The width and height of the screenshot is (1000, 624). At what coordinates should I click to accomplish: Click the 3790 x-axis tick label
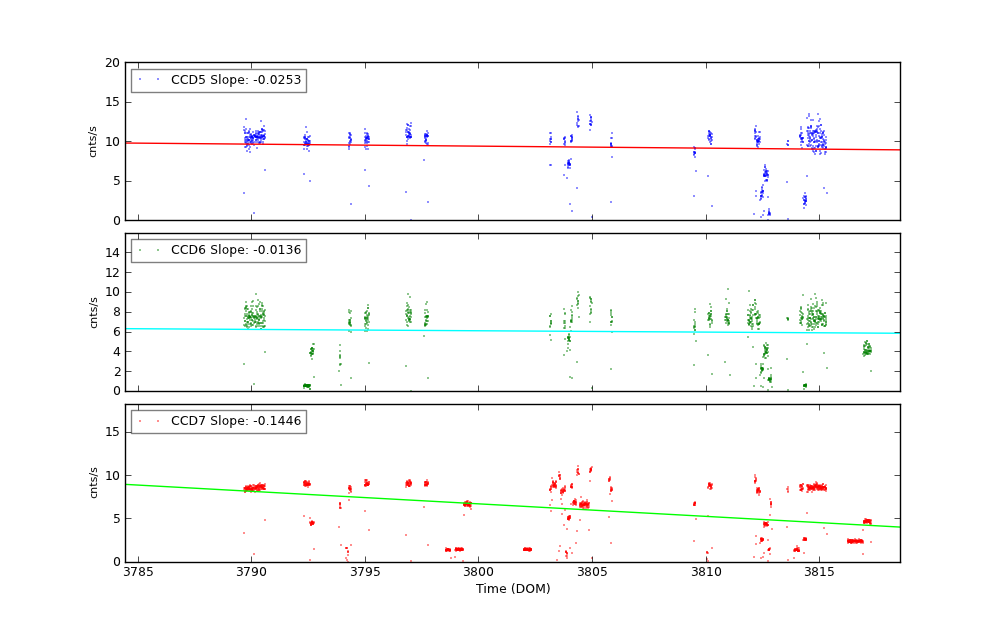pos(251,573)
